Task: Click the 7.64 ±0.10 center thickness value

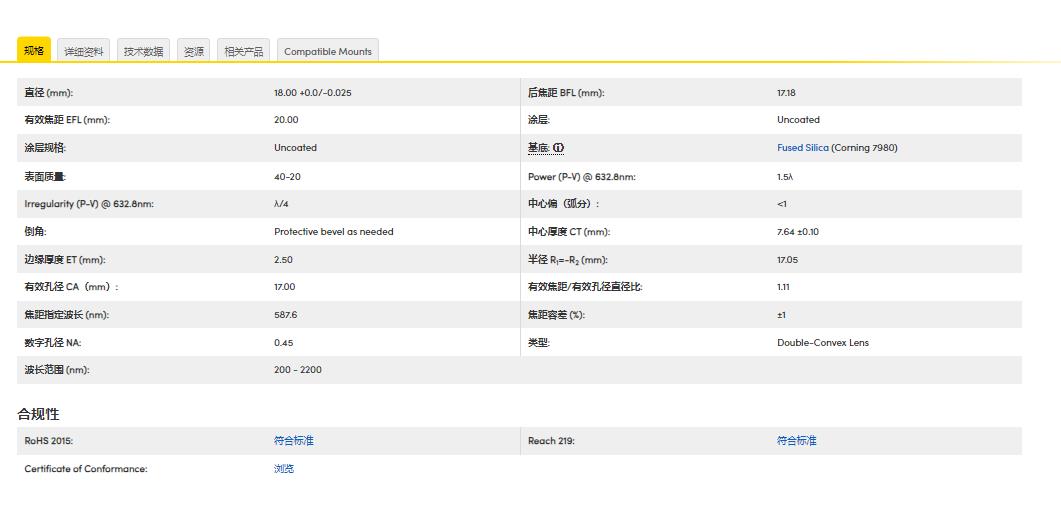Action: [x=797, y=232]
